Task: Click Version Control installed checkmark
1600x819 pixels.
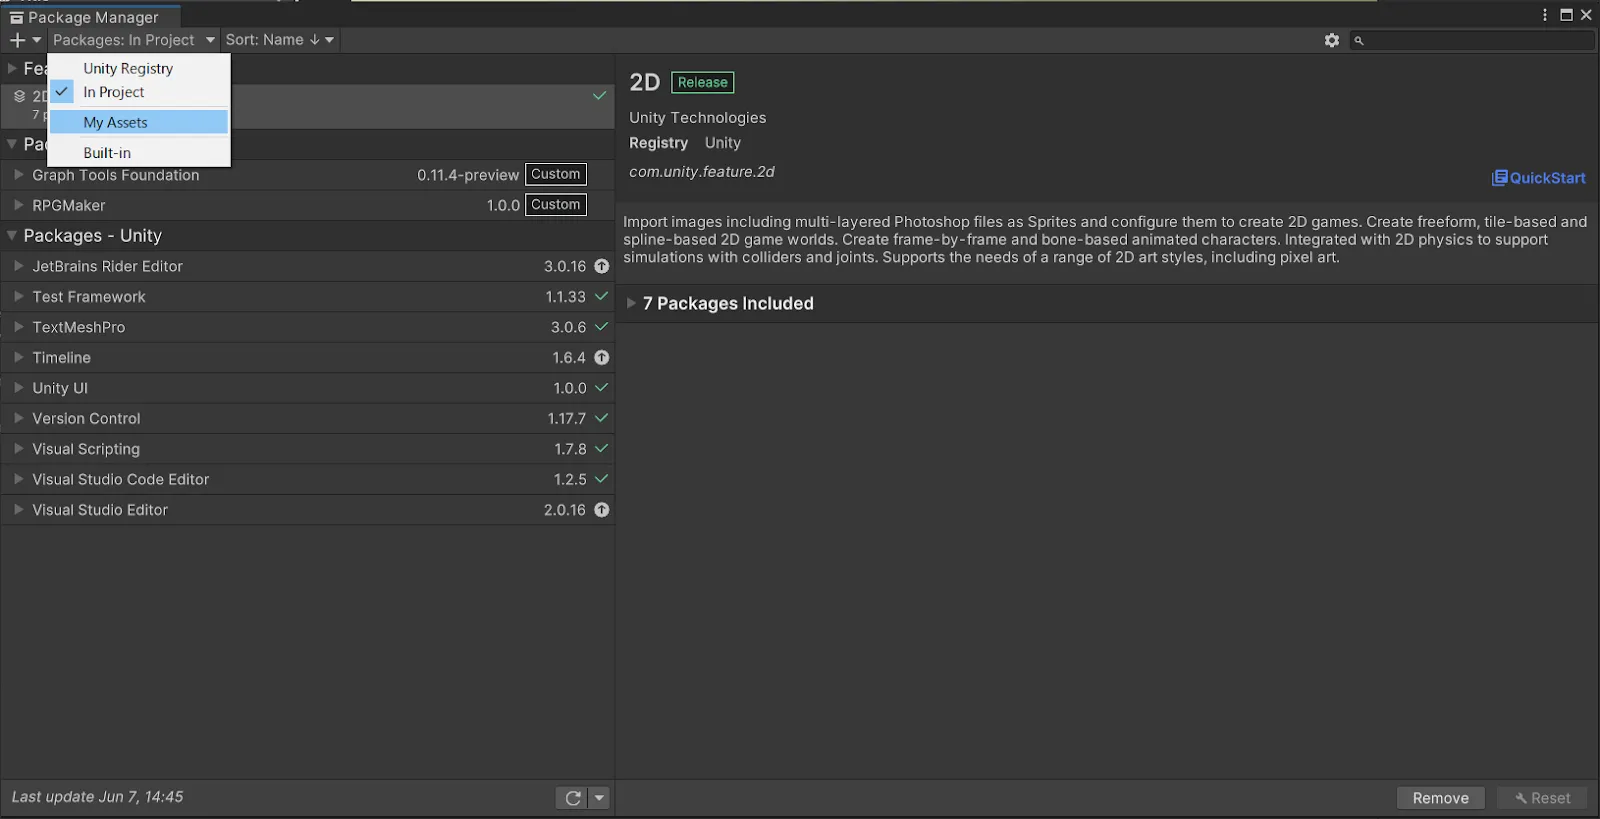Action: click(601, 418)
